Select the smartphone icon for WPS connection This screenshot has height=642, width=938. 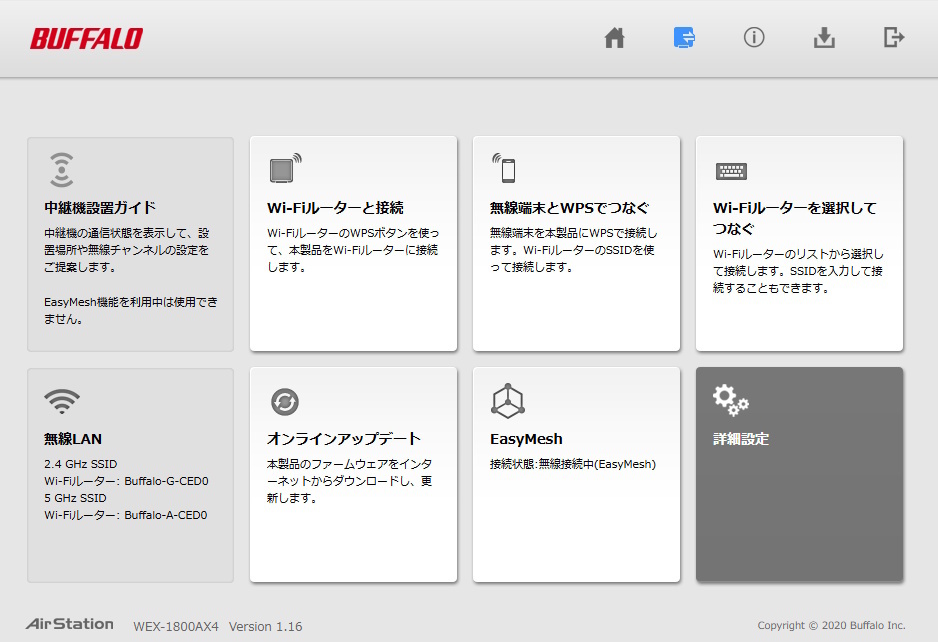pos(506,169)
